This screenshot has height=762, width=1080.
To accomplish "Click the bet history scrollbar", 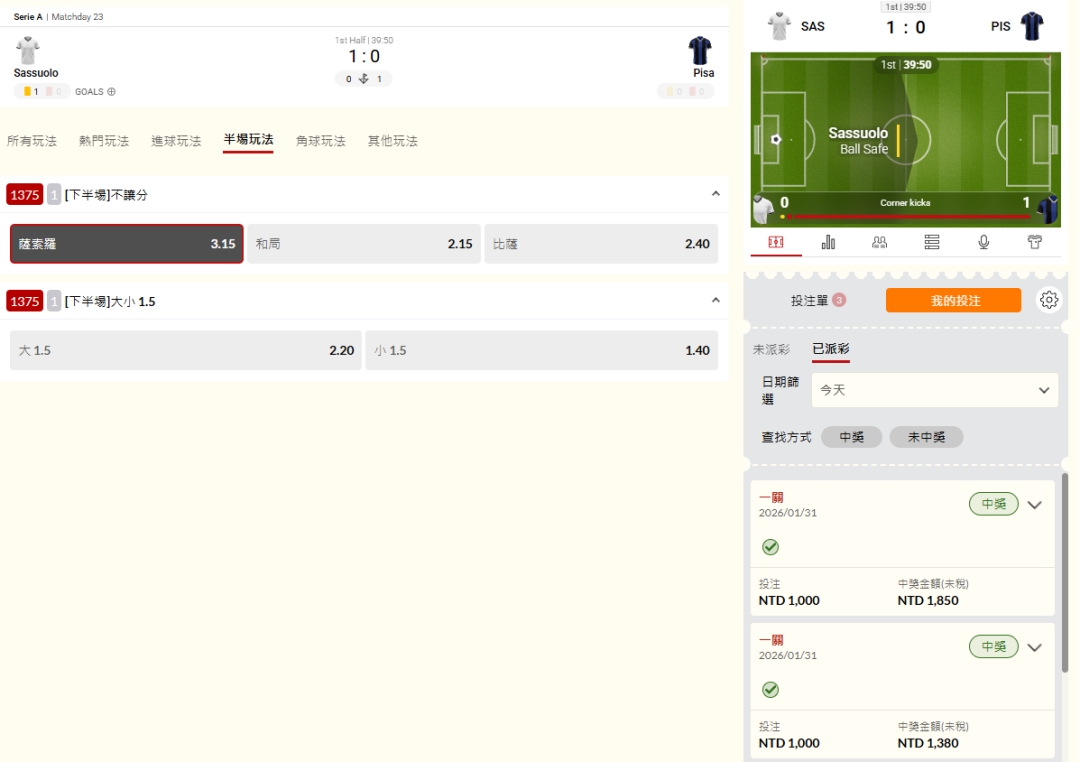I will [1065, 572].
